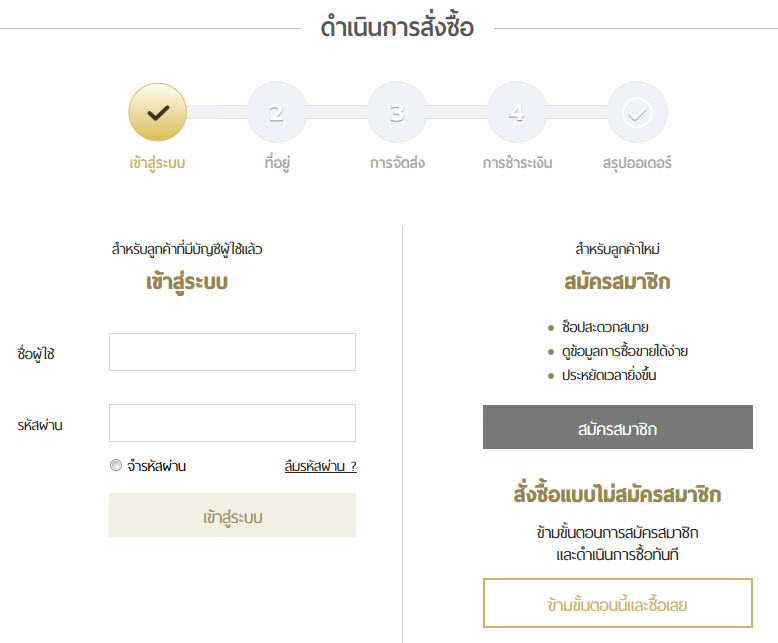Viewport: 778px width, 643px height.
Task: Click the final checkmark order summary circle
Action: [x=637, y=112]
